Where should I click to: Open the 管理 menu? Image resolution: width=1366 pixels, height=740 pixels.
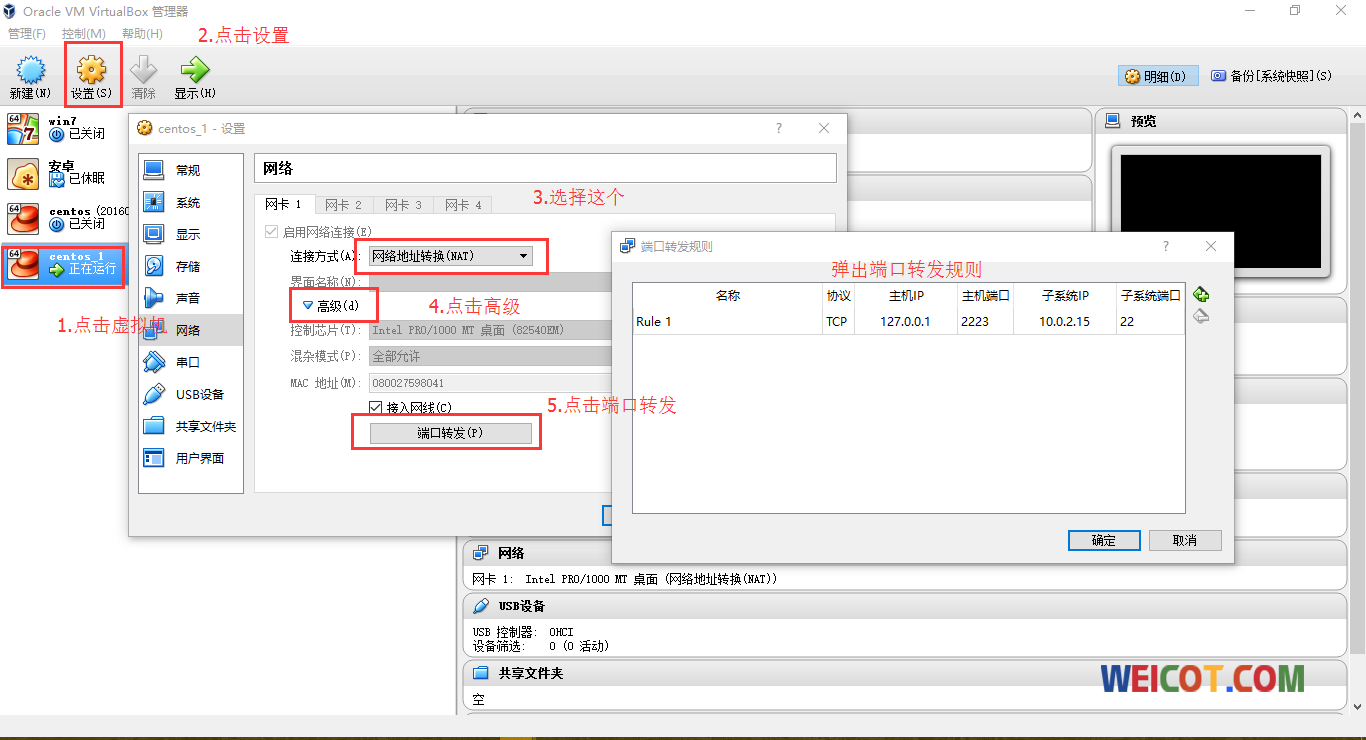(27, 34)
